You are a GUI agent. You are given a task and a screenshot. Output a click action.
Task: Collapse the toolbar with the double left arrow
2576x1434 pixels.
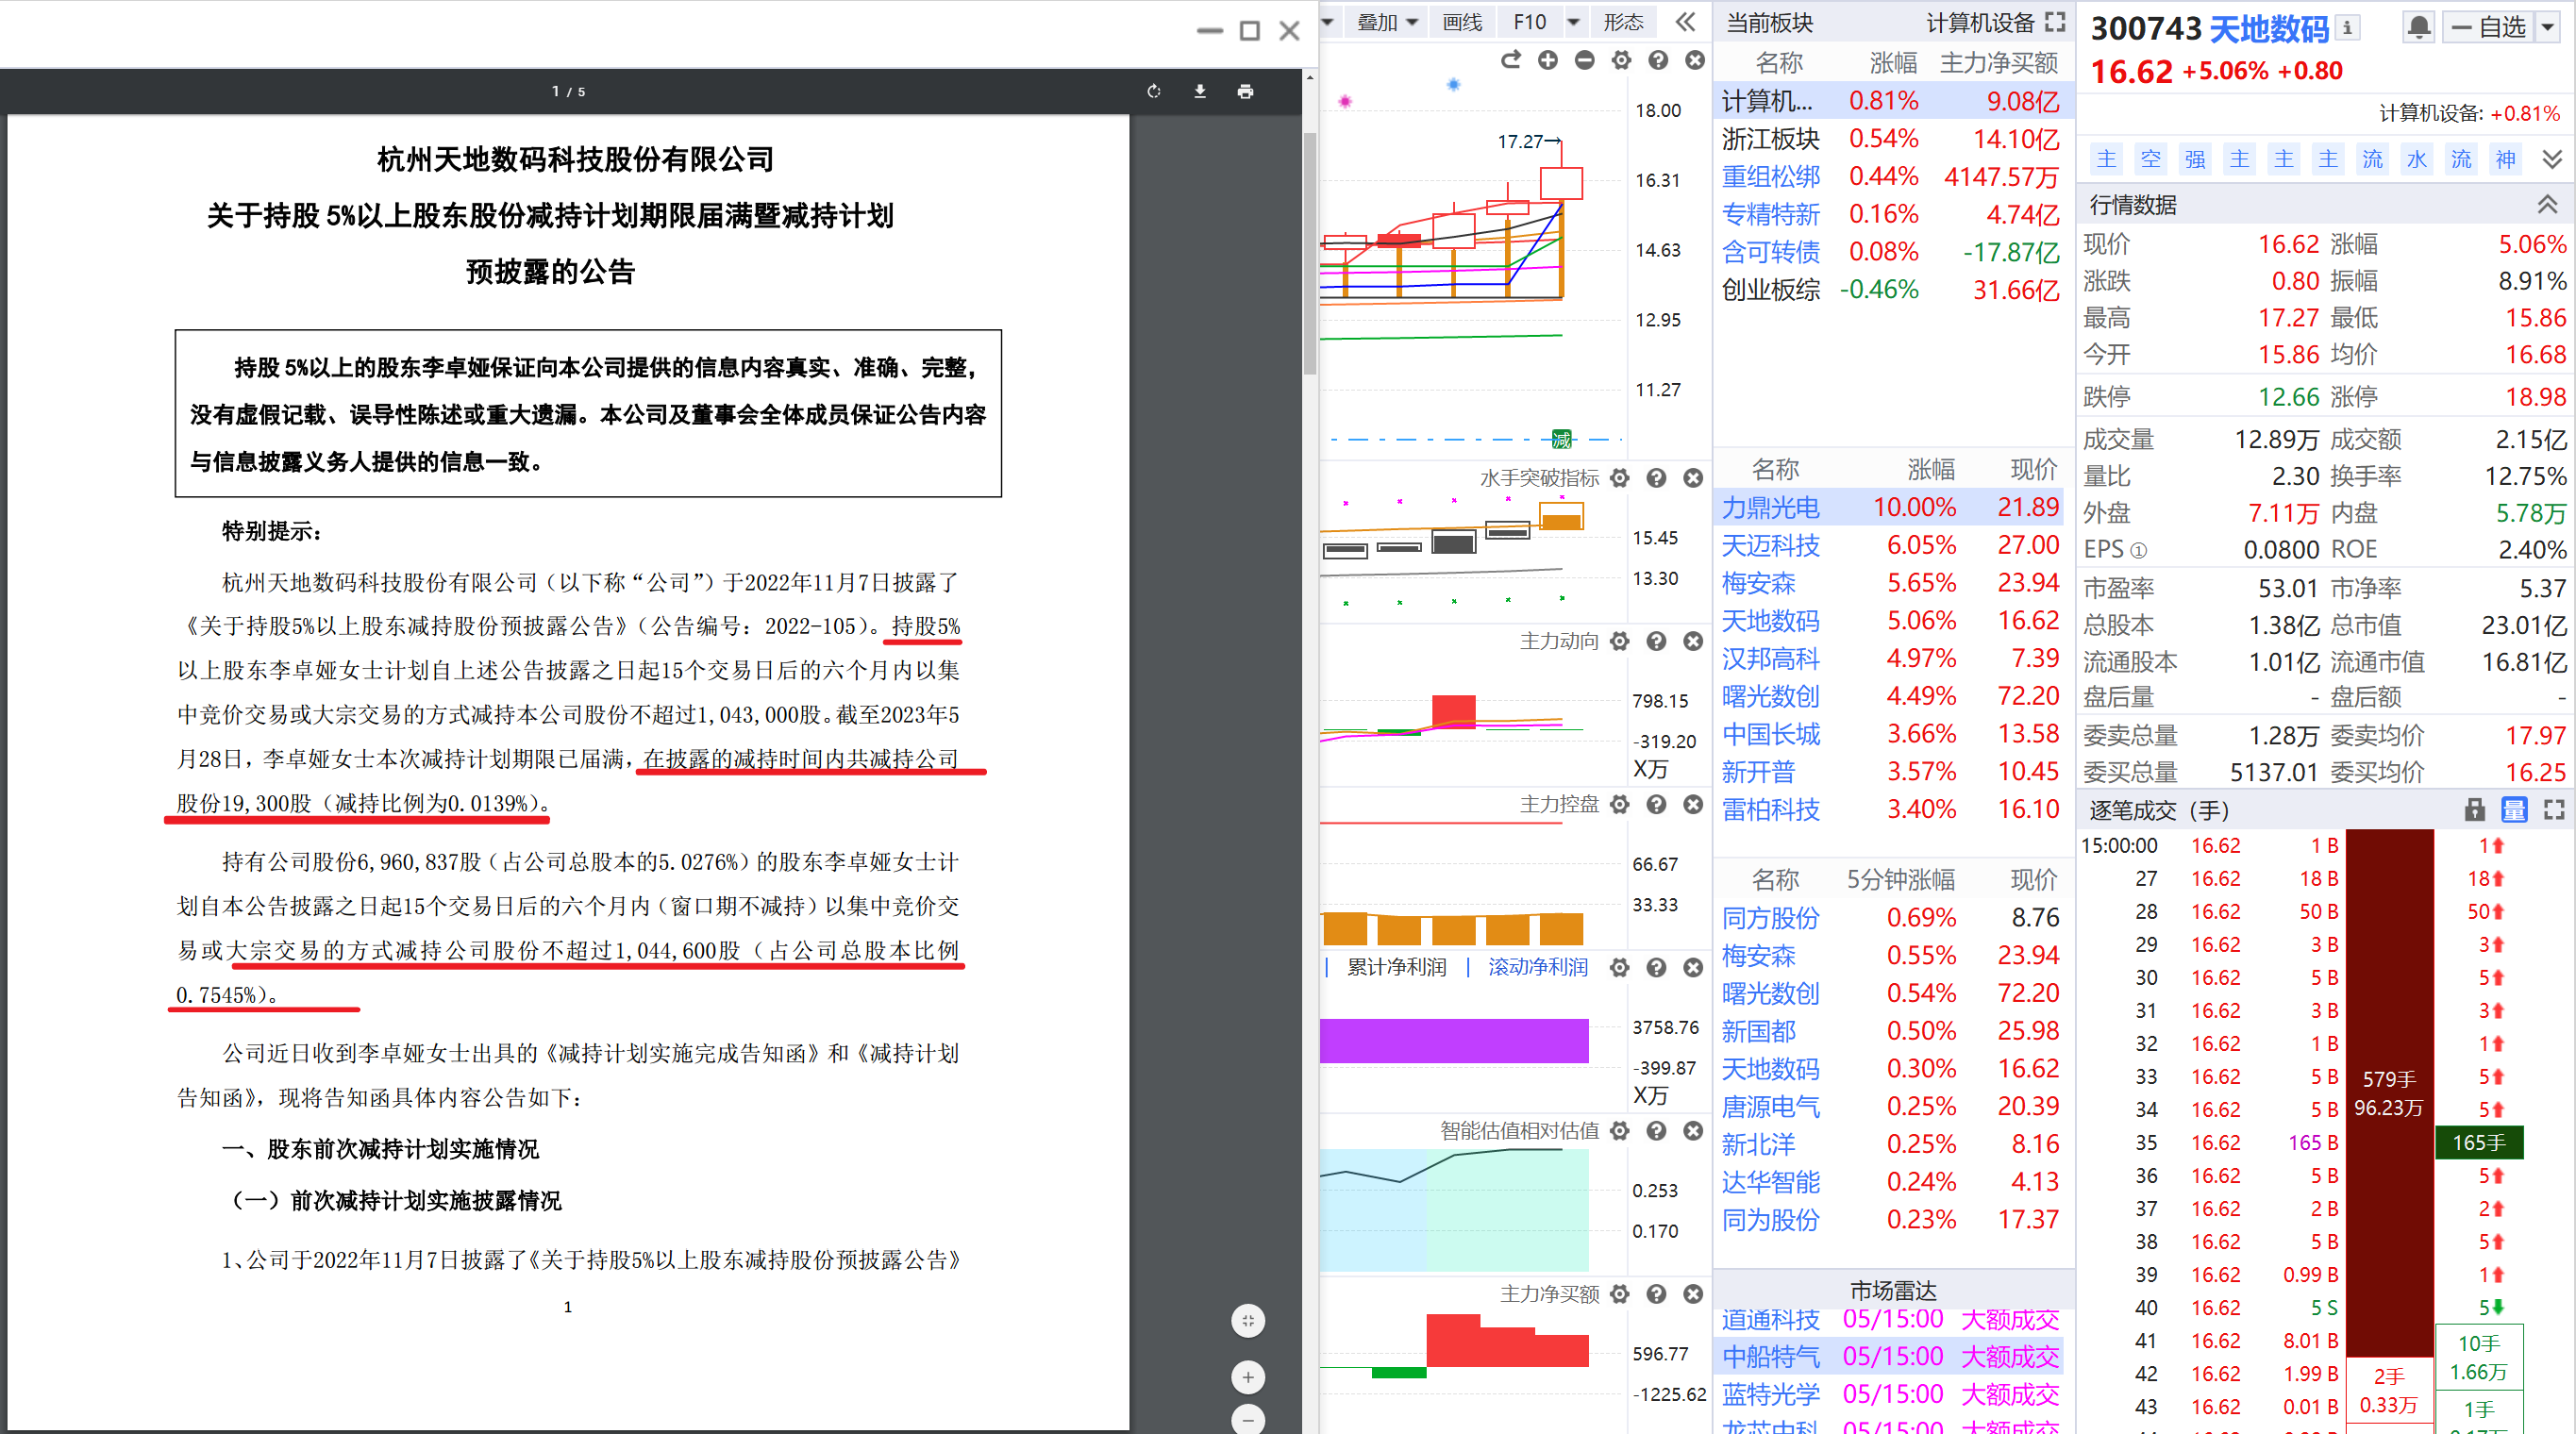[1686, 22]
